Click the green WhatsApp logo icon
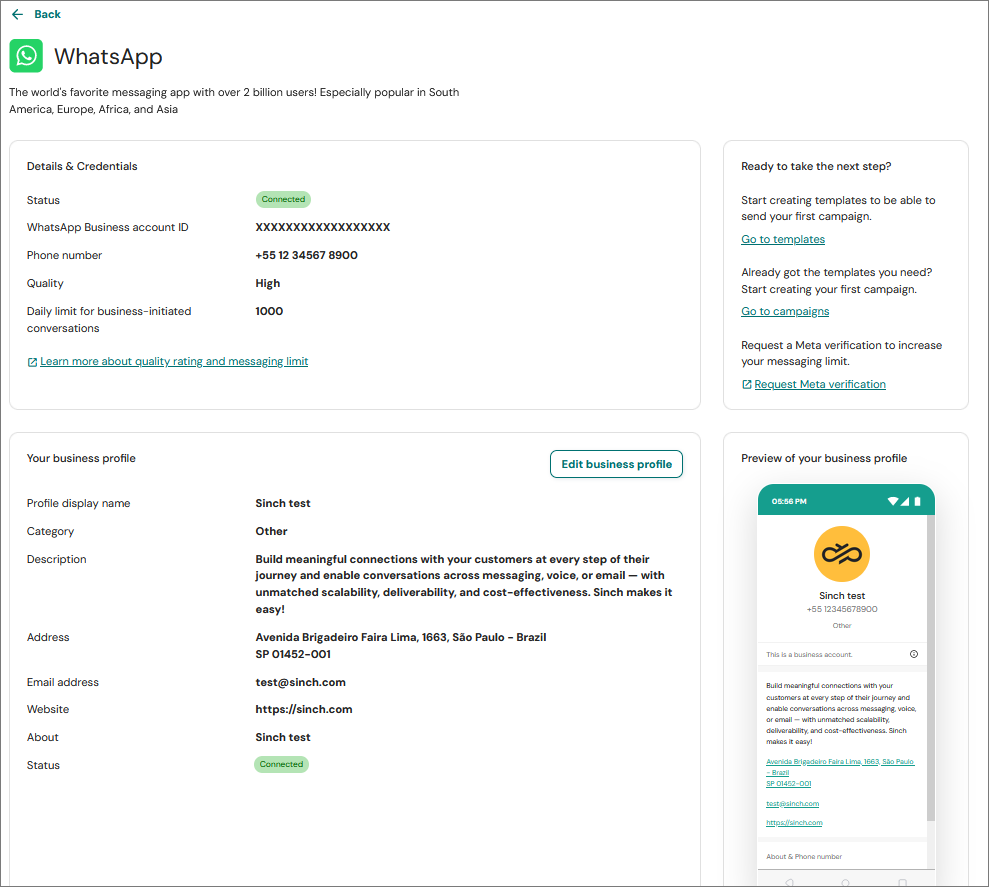Viewport: 989px width, 887px height. coord(26,56)
